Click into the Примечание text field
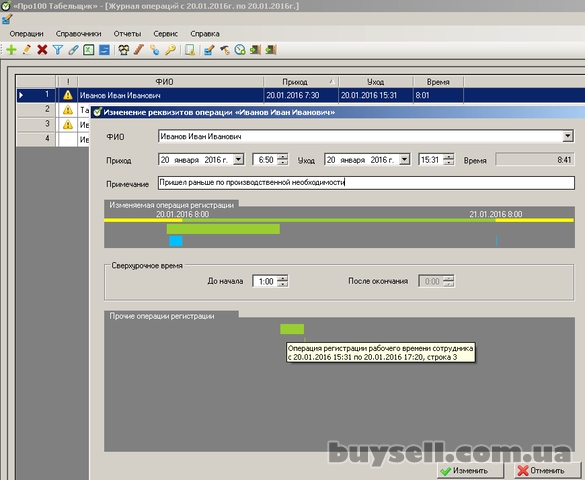 [x=366, y=183]
